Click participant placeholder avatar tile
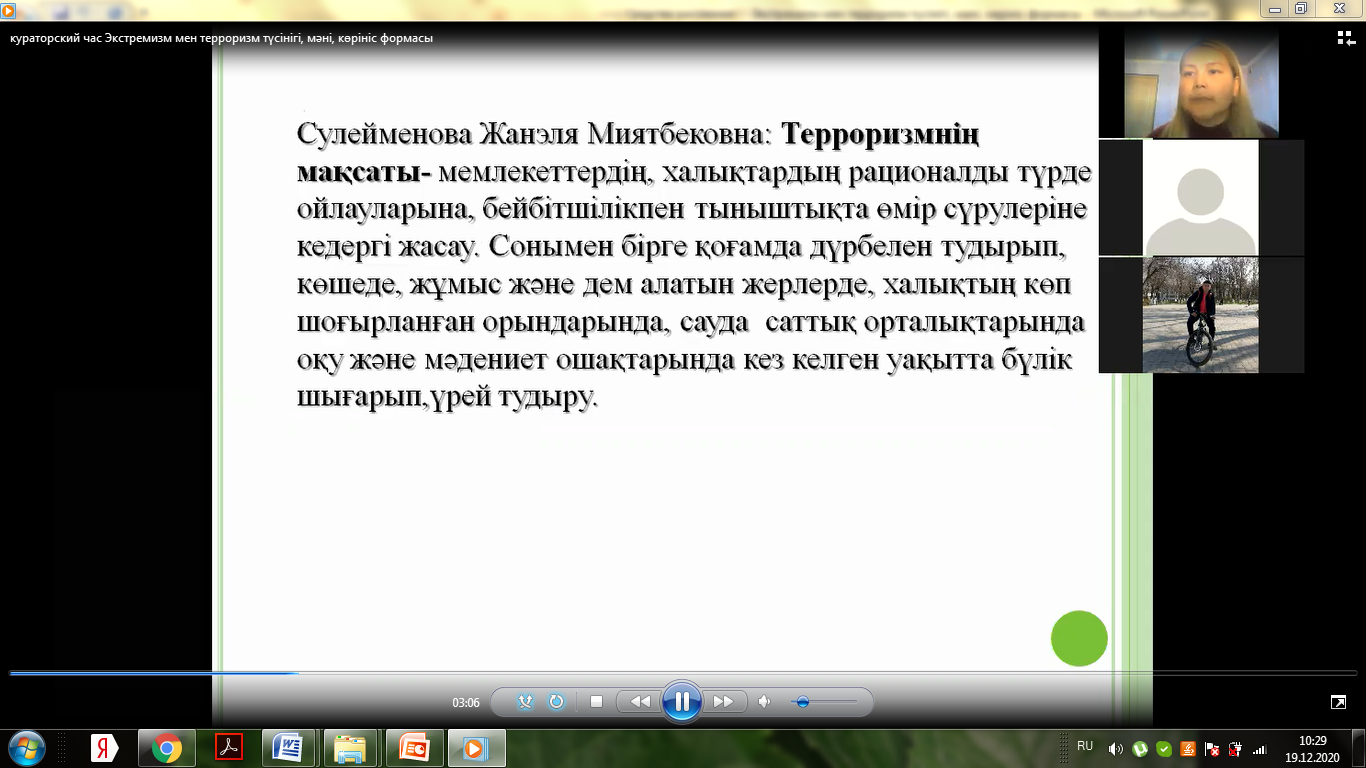Screen dimensions: 1366x768 coord(1200,198)
